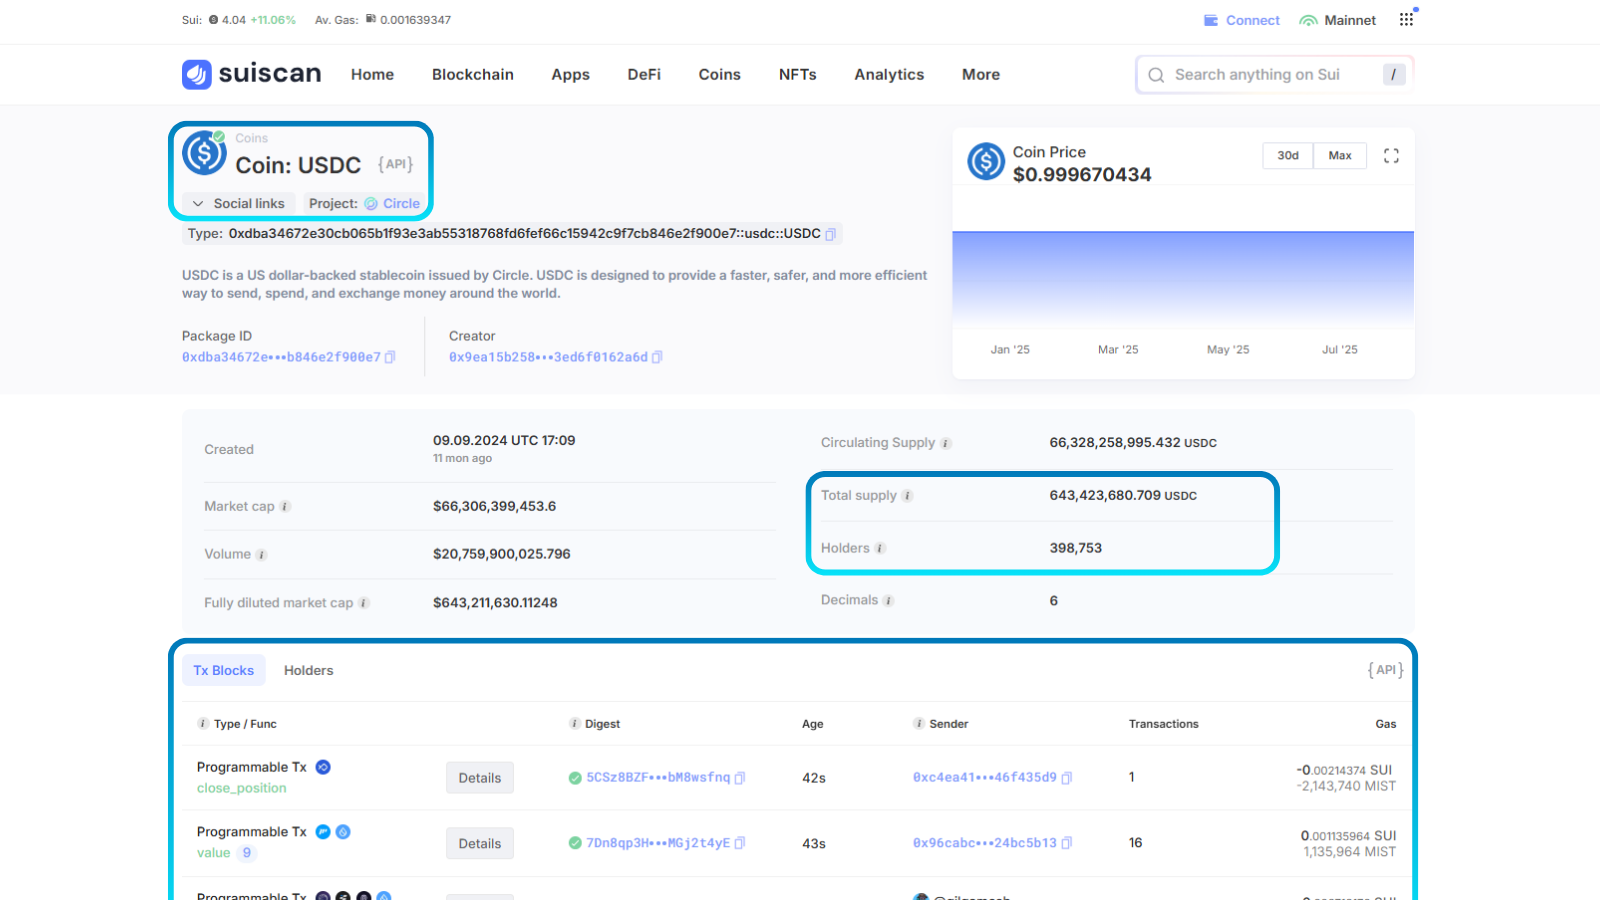Screen dimensions: 1600x900
Task: Click the Holders info icon
Action: [x=880, y=549]
